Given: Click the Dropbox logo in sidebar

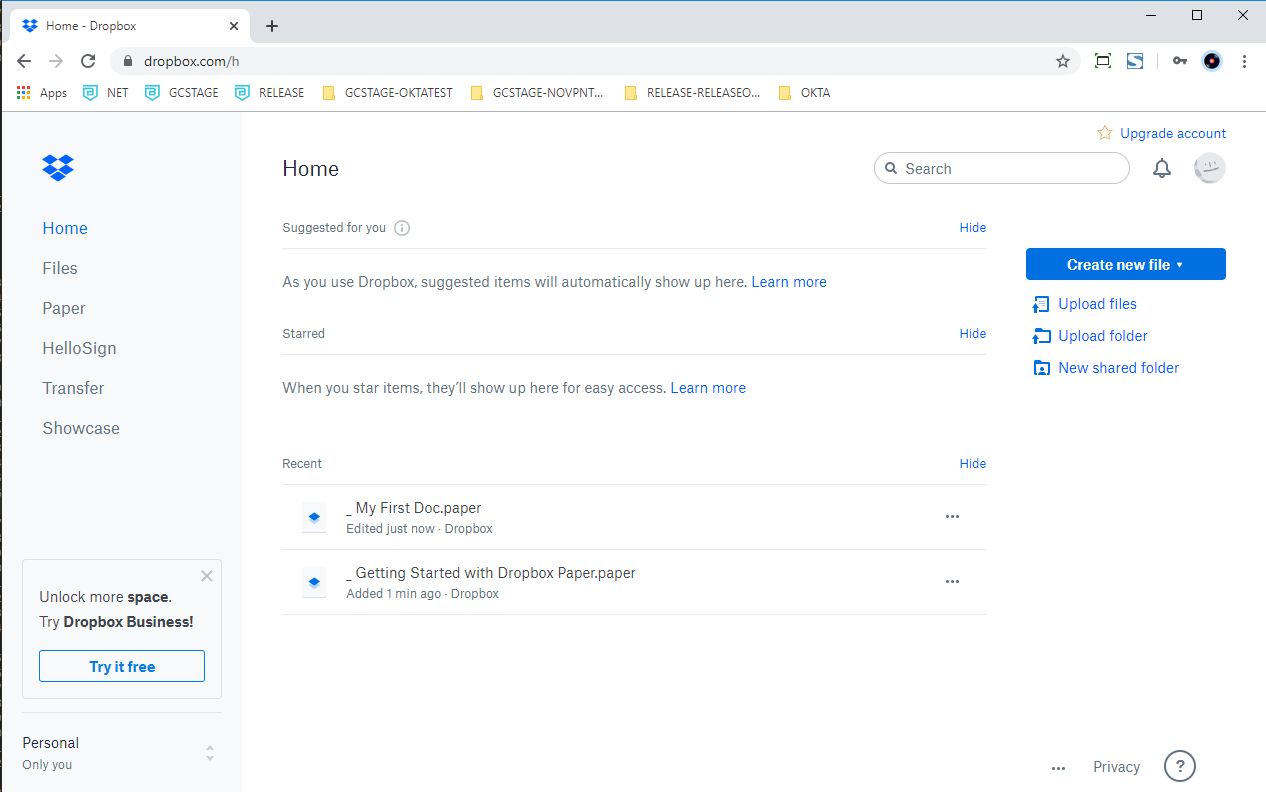Looking at the screenshot, I should pos(58,168).
